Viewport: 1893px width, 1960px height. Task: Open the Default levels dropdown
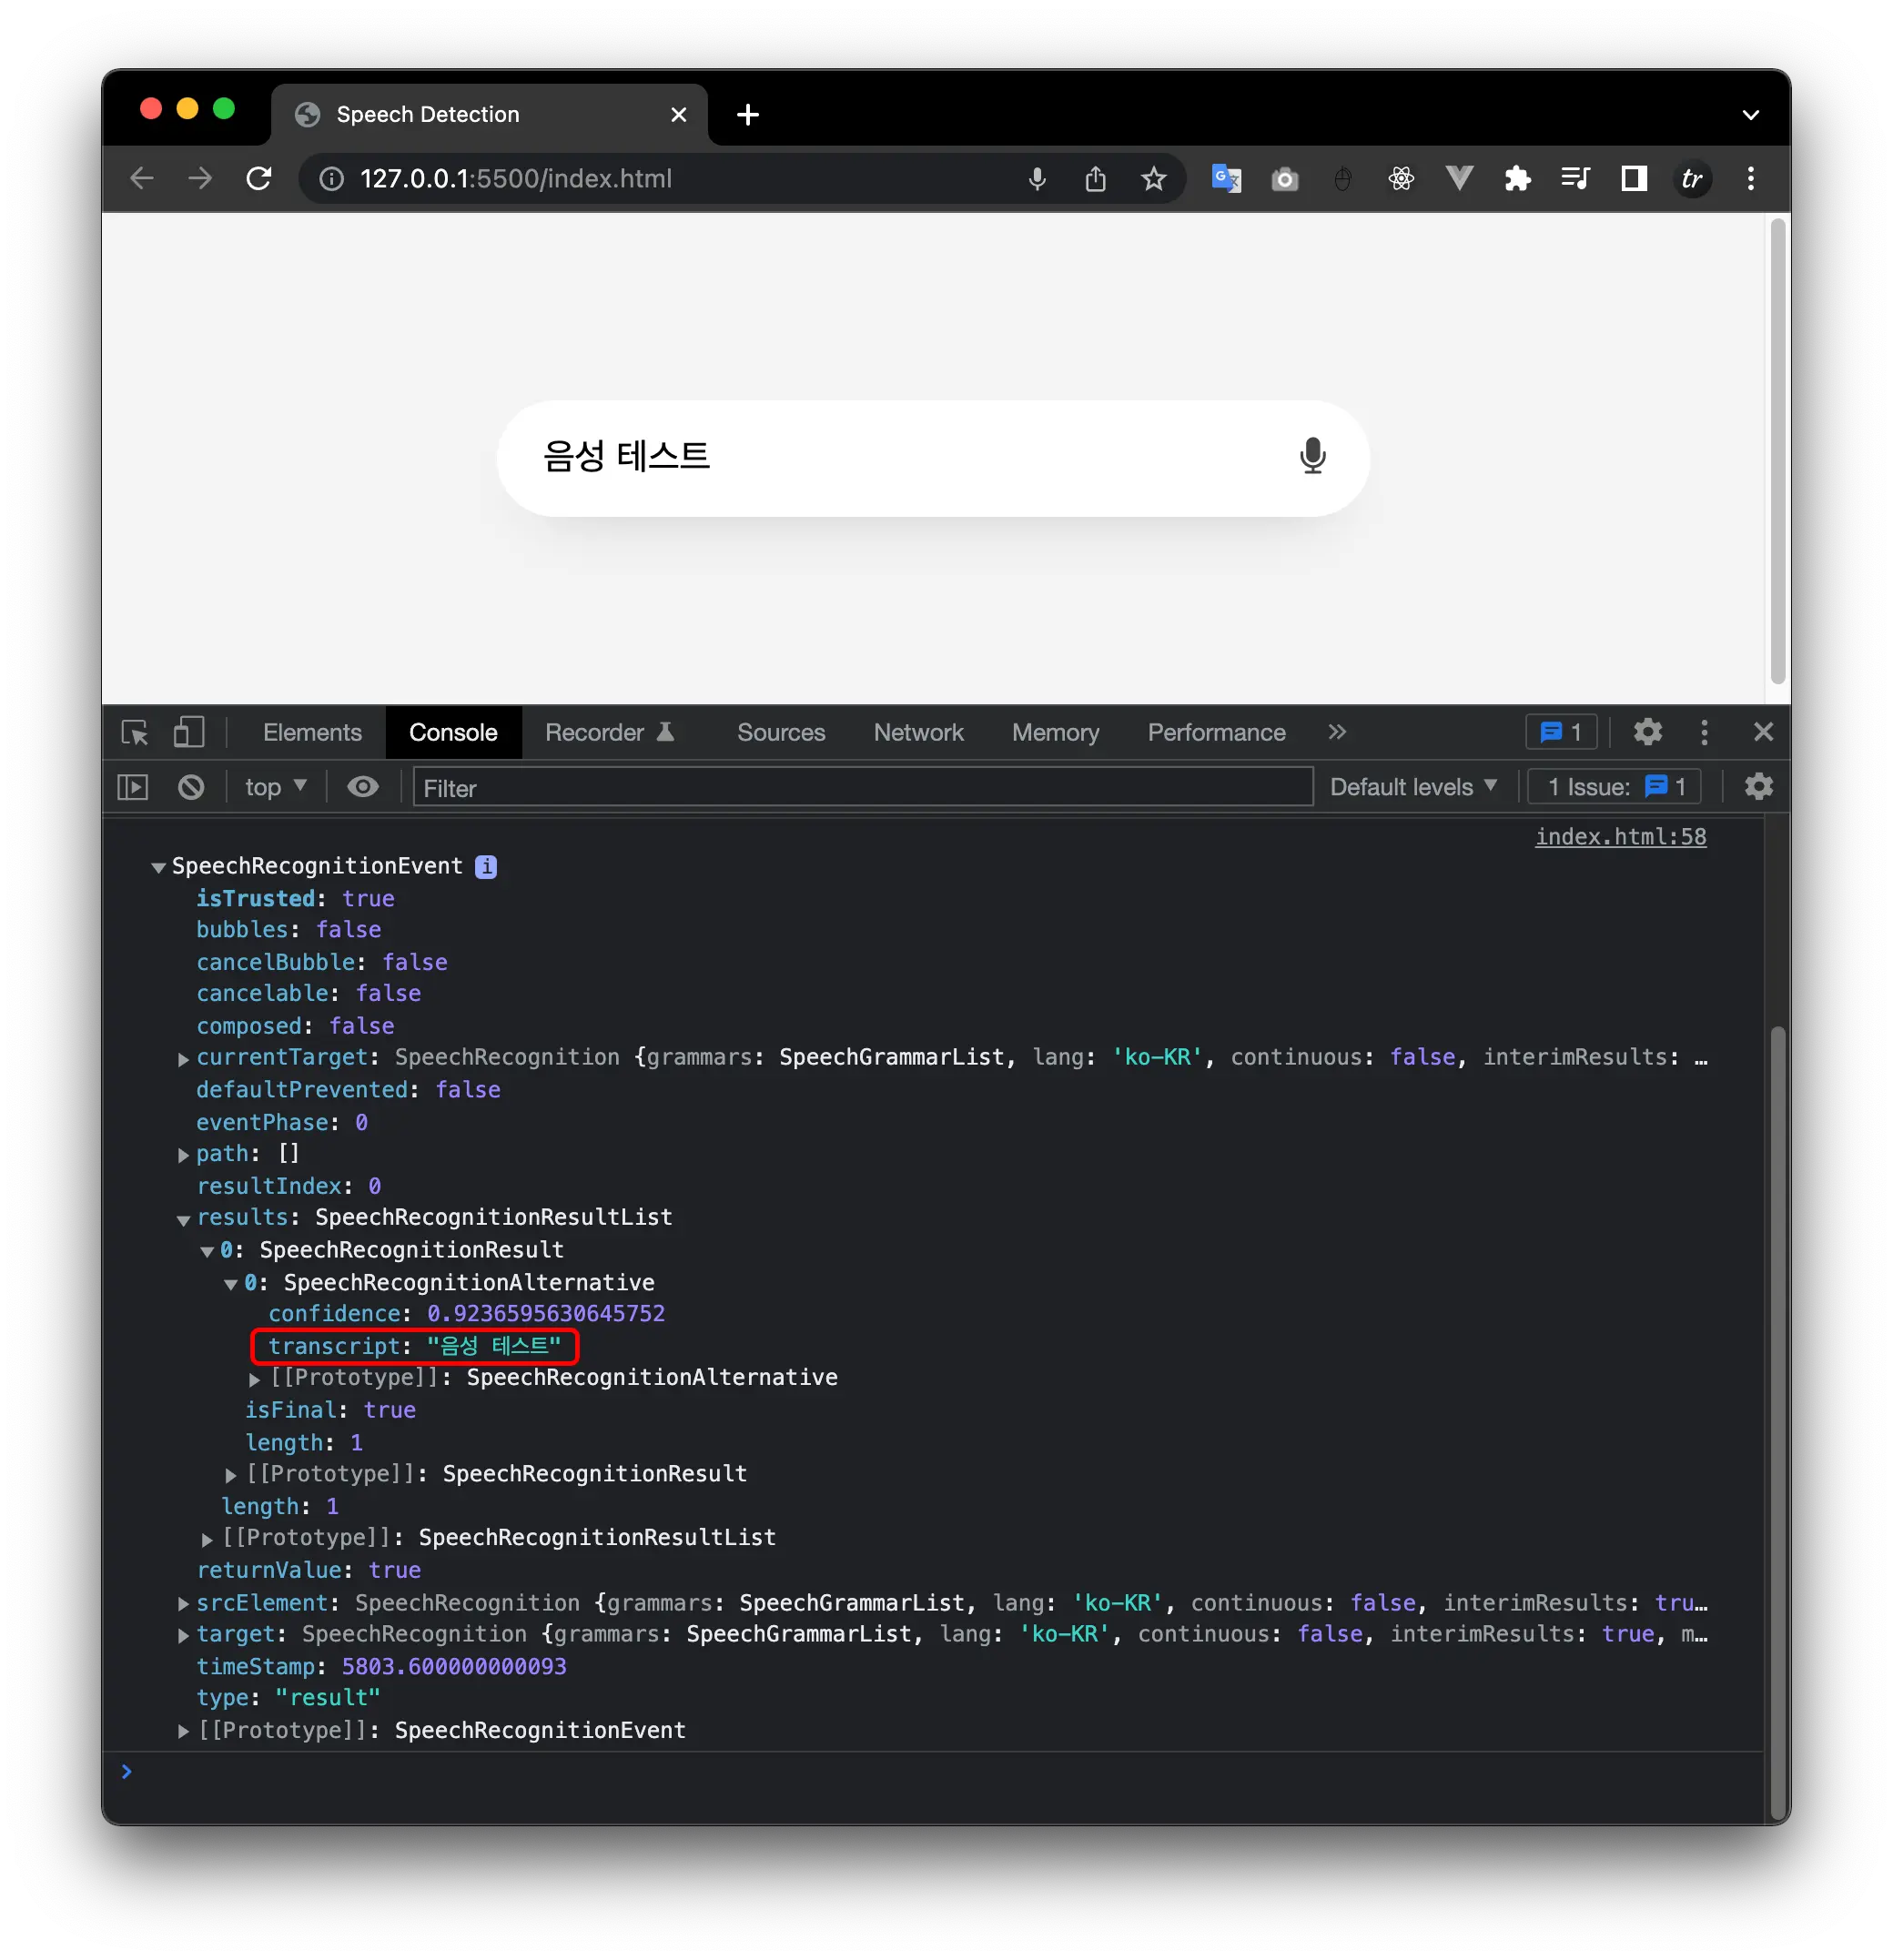pyautogui.click(x=1412, y=788)
